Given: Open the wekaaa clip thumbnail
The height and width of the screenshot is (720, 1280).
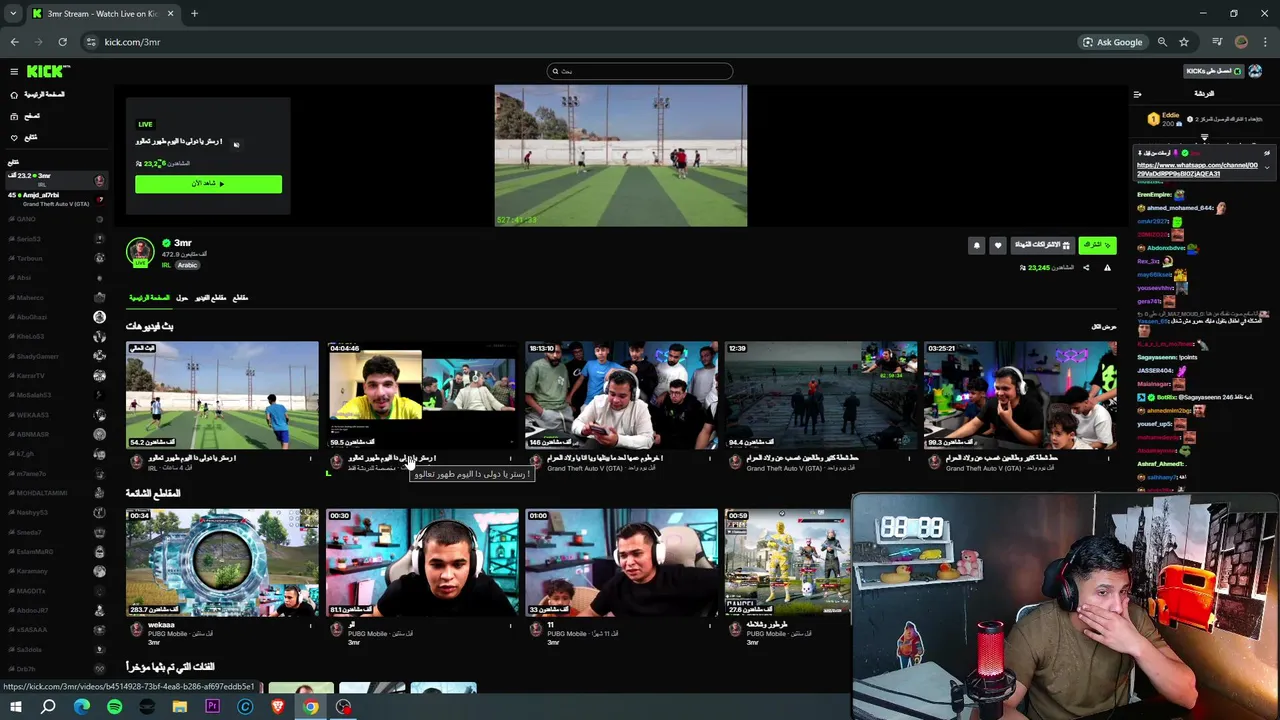Looking at the screenshot, I should click(222, 563).
